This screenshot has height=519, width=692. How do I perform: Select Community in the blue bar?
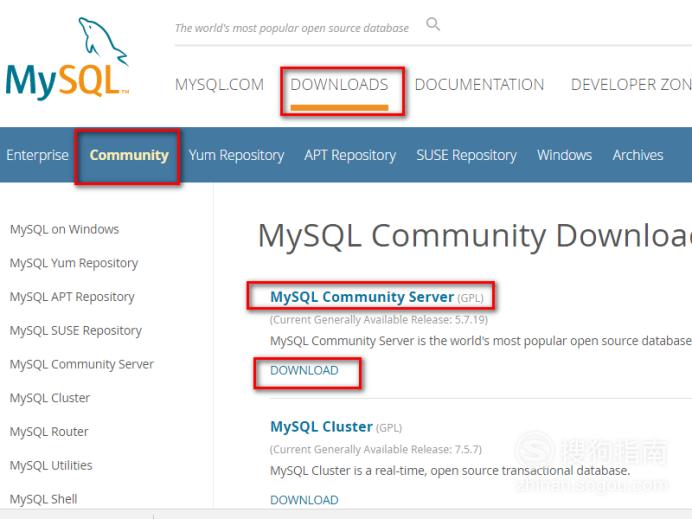pyautogui.click(x=129, y=155)
